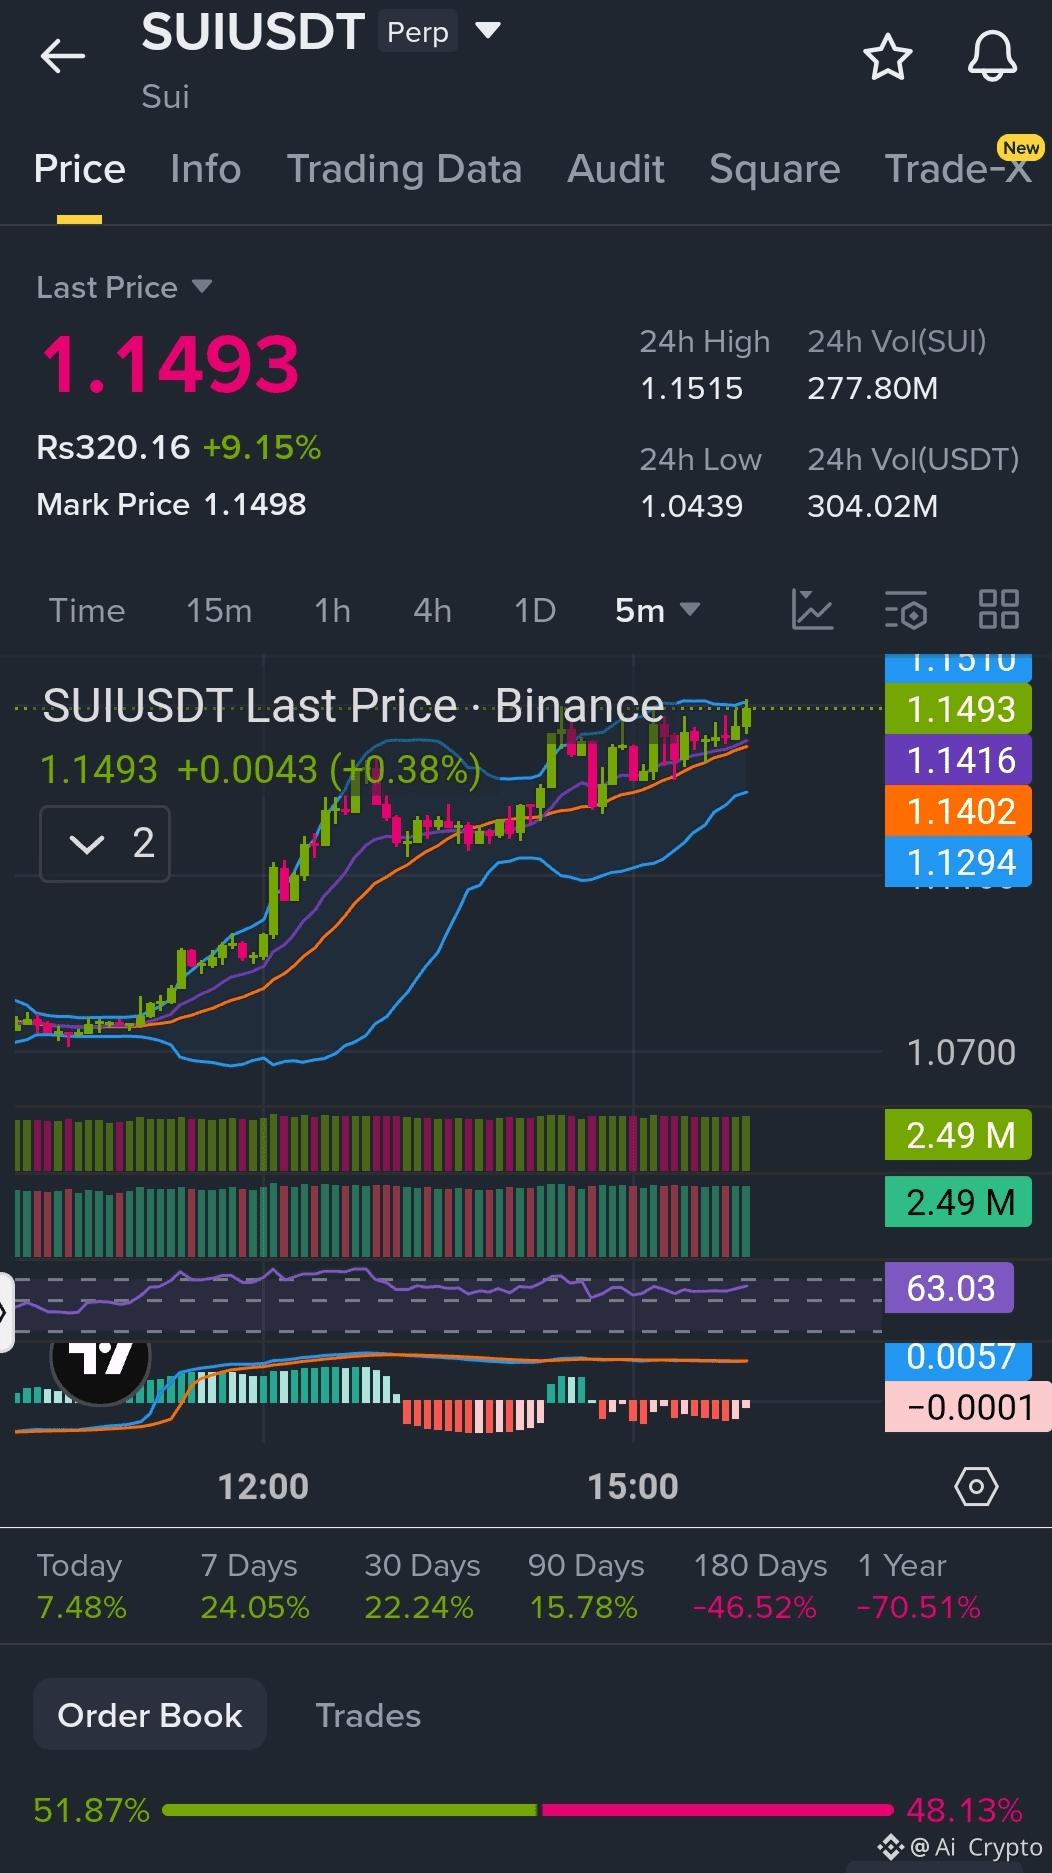Image resolution: width=1052 pixels, height=1873 pixels.
Task: Click the orange 1.1402 axis label
Action: click(958, 811)
